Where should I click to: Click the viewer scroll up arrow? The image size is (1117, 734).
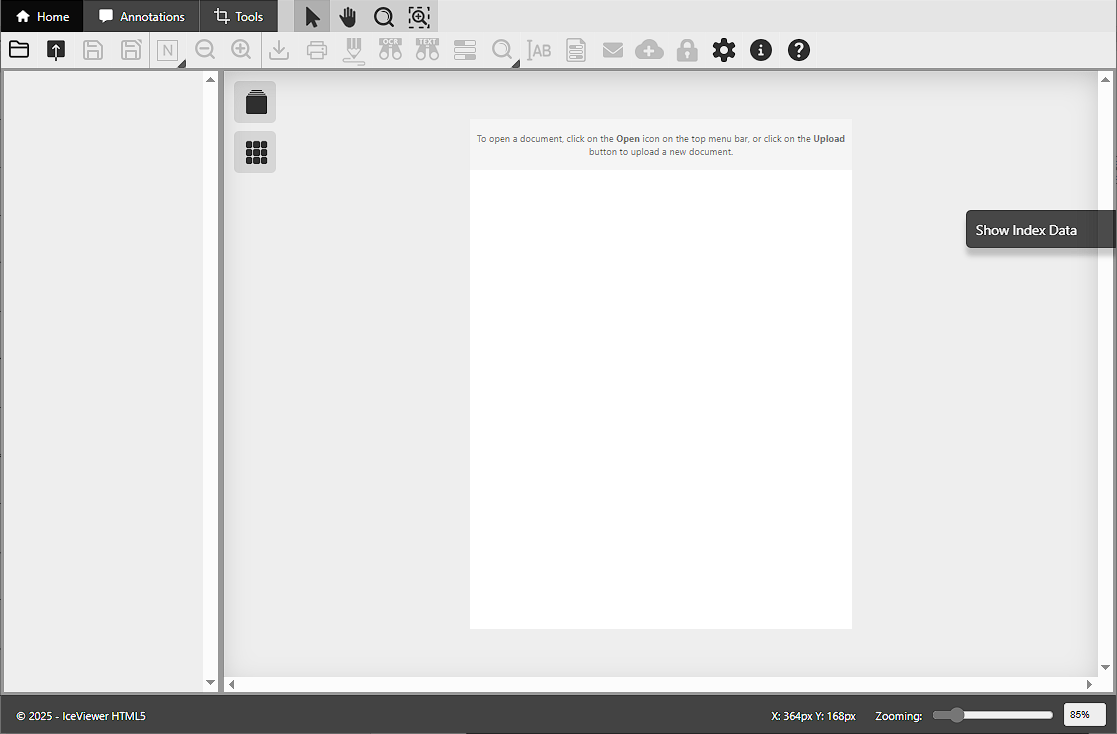1105,79
